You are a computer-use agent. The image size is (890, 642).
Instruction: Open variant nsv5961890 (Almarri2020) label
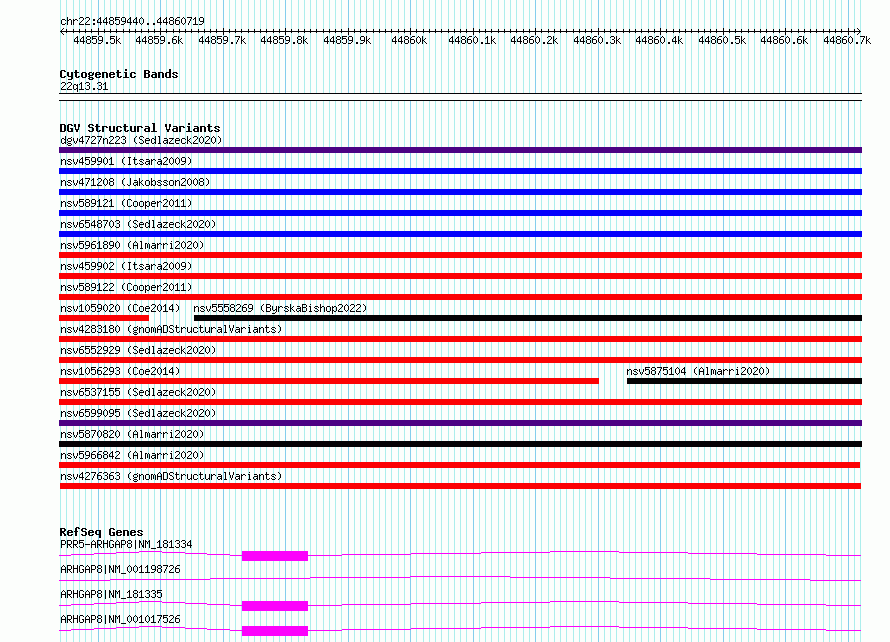[x=132, y=245]
